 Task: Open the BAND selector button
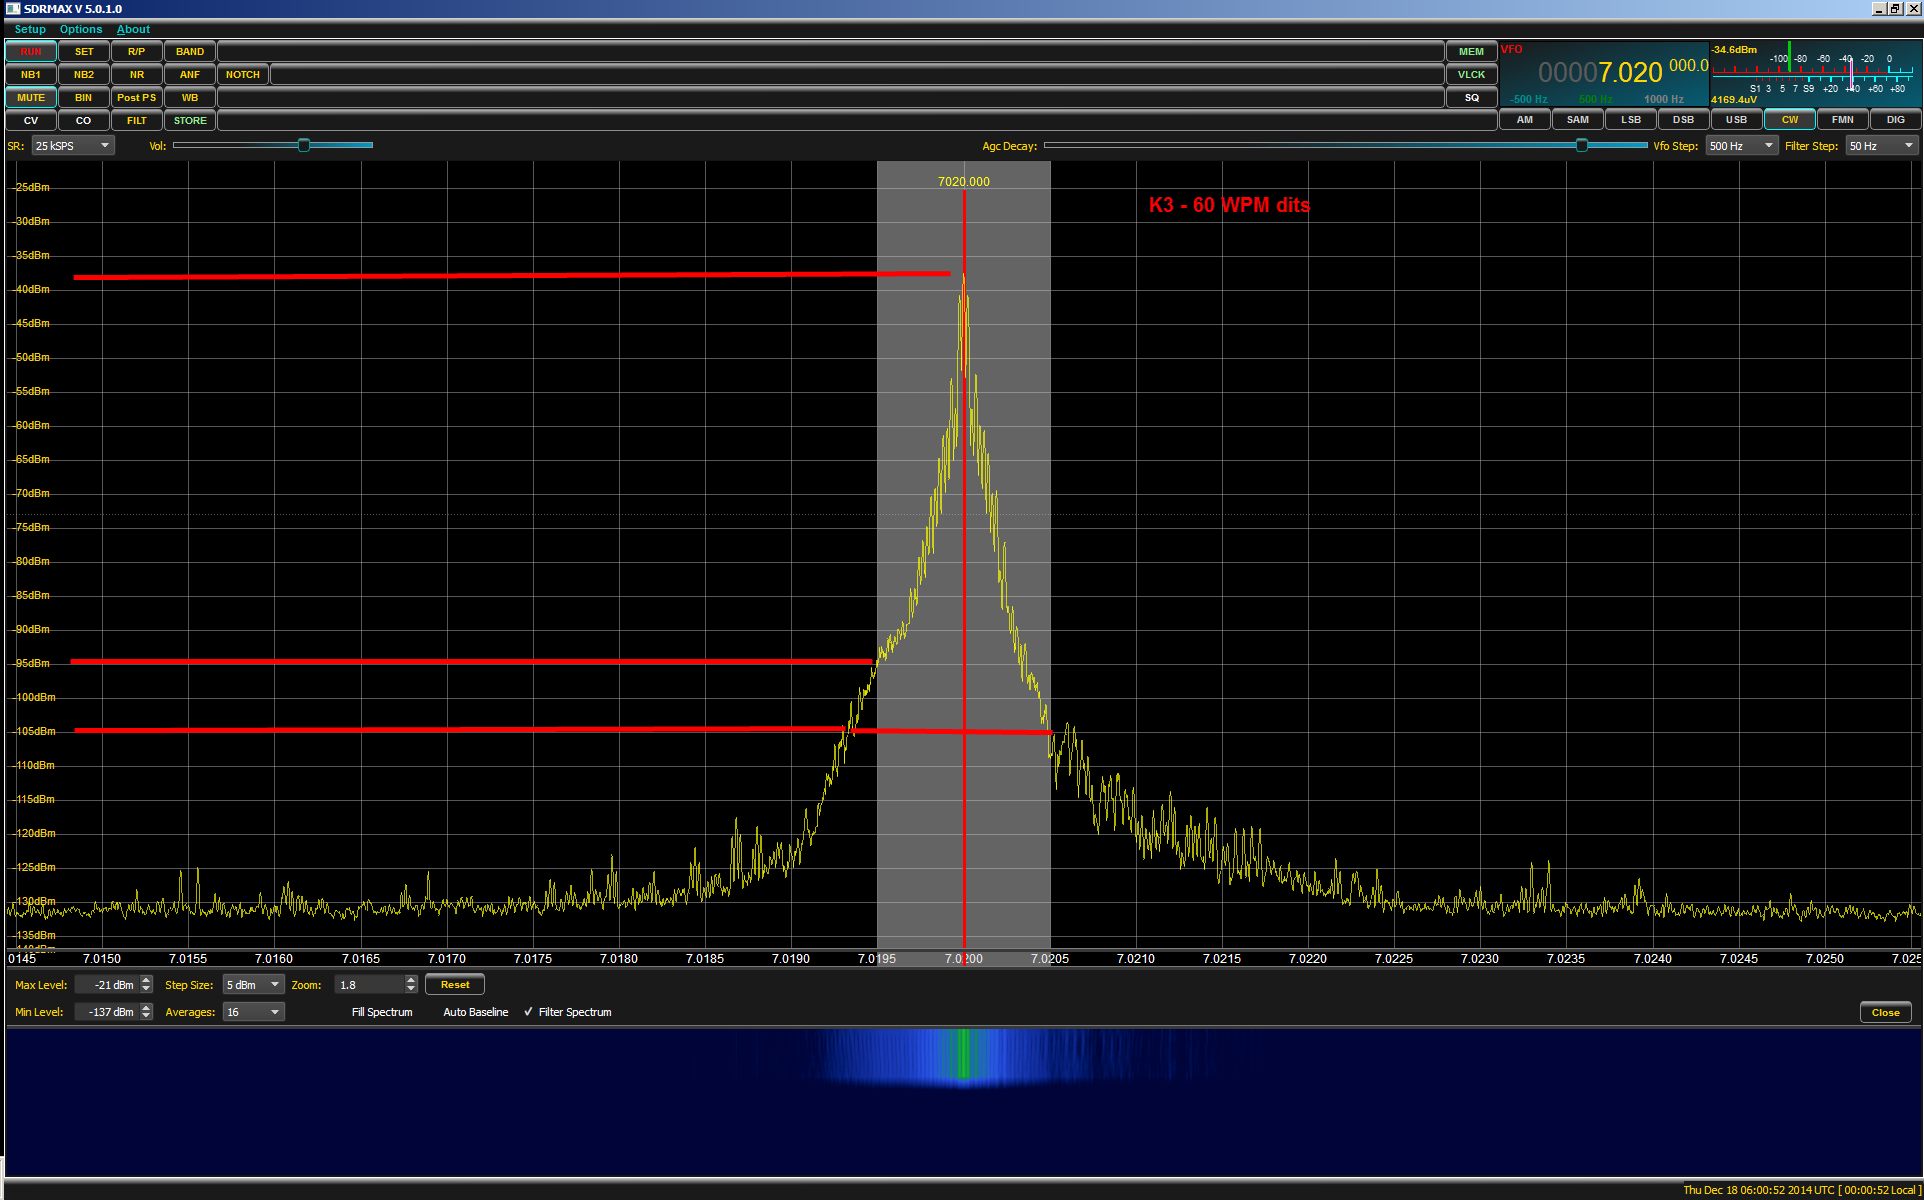190,52
